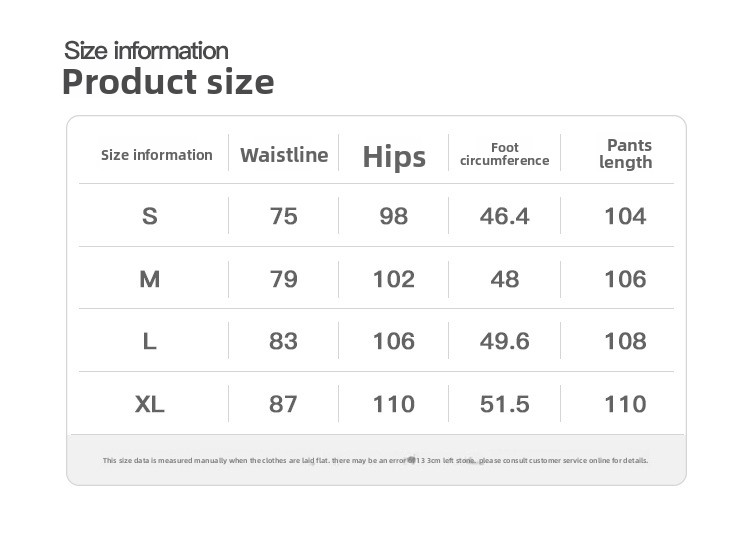Select the L size row label
This screenshot has width=750, height=546.
coord(150,341)
